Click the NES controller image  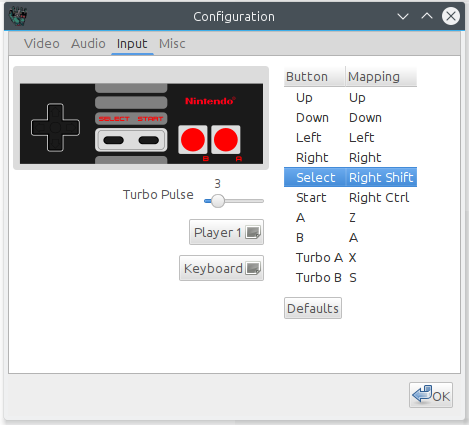[141, 124]
